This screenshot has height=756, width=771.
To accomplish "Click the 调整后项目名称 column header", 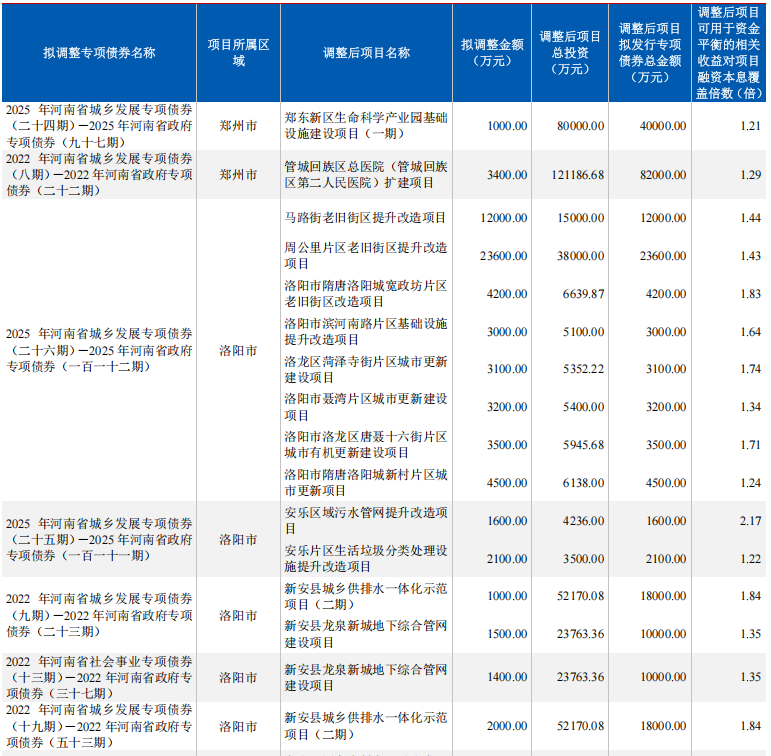I will 366,53.
